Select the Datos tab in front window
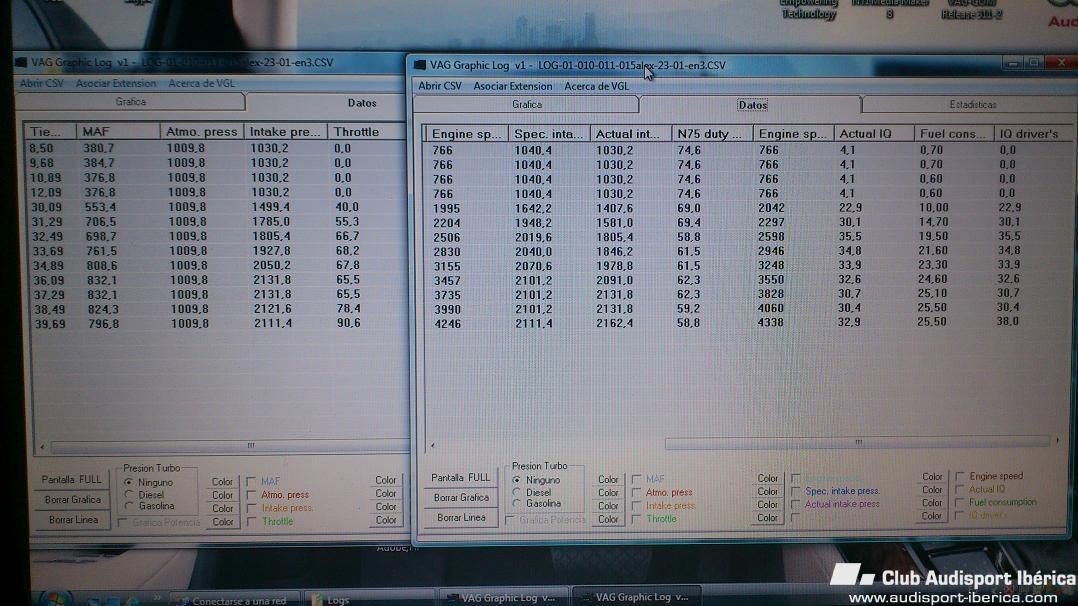Screen dimensions: 1078x606 (x=752, y=105)
